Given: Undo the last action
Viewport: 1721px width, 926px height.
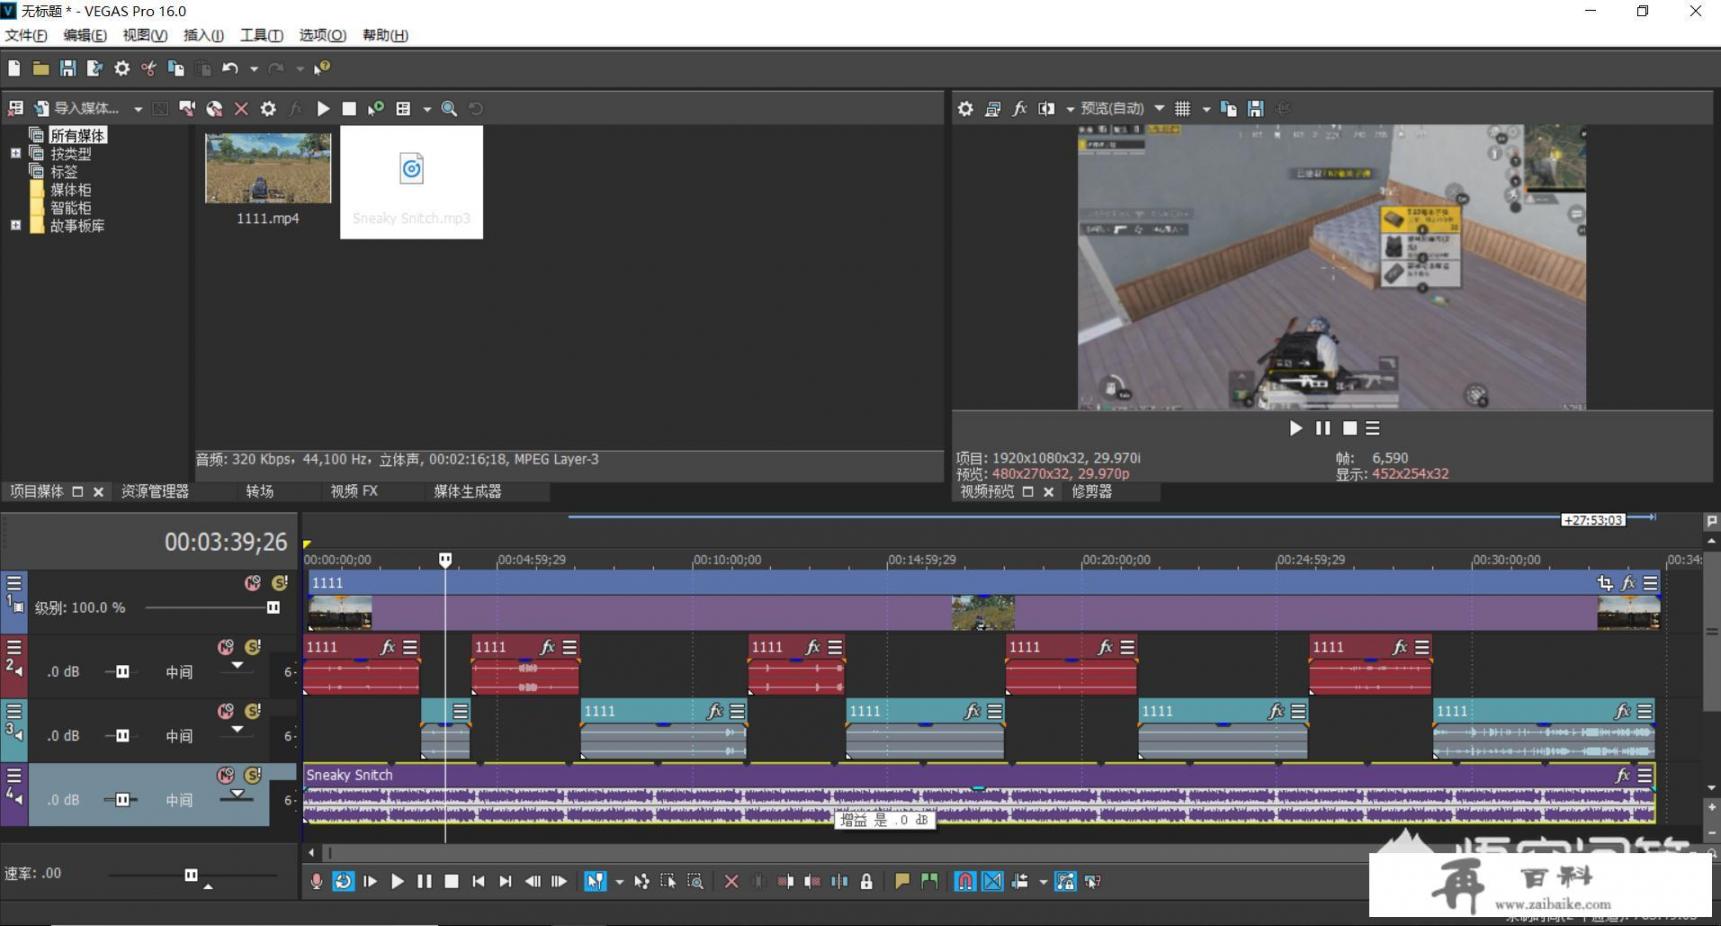Looking at the screenshot, I should 230,68.
